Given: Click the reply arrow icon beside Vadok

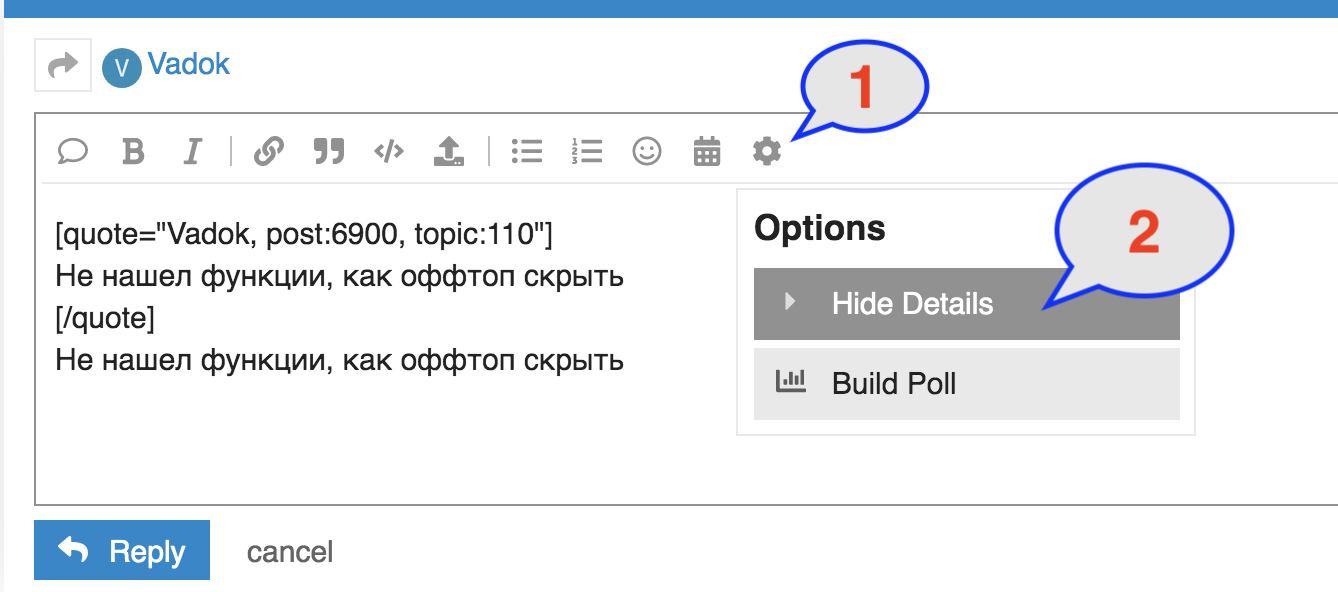Looking at the screenshot, I should tap(63, 65).
